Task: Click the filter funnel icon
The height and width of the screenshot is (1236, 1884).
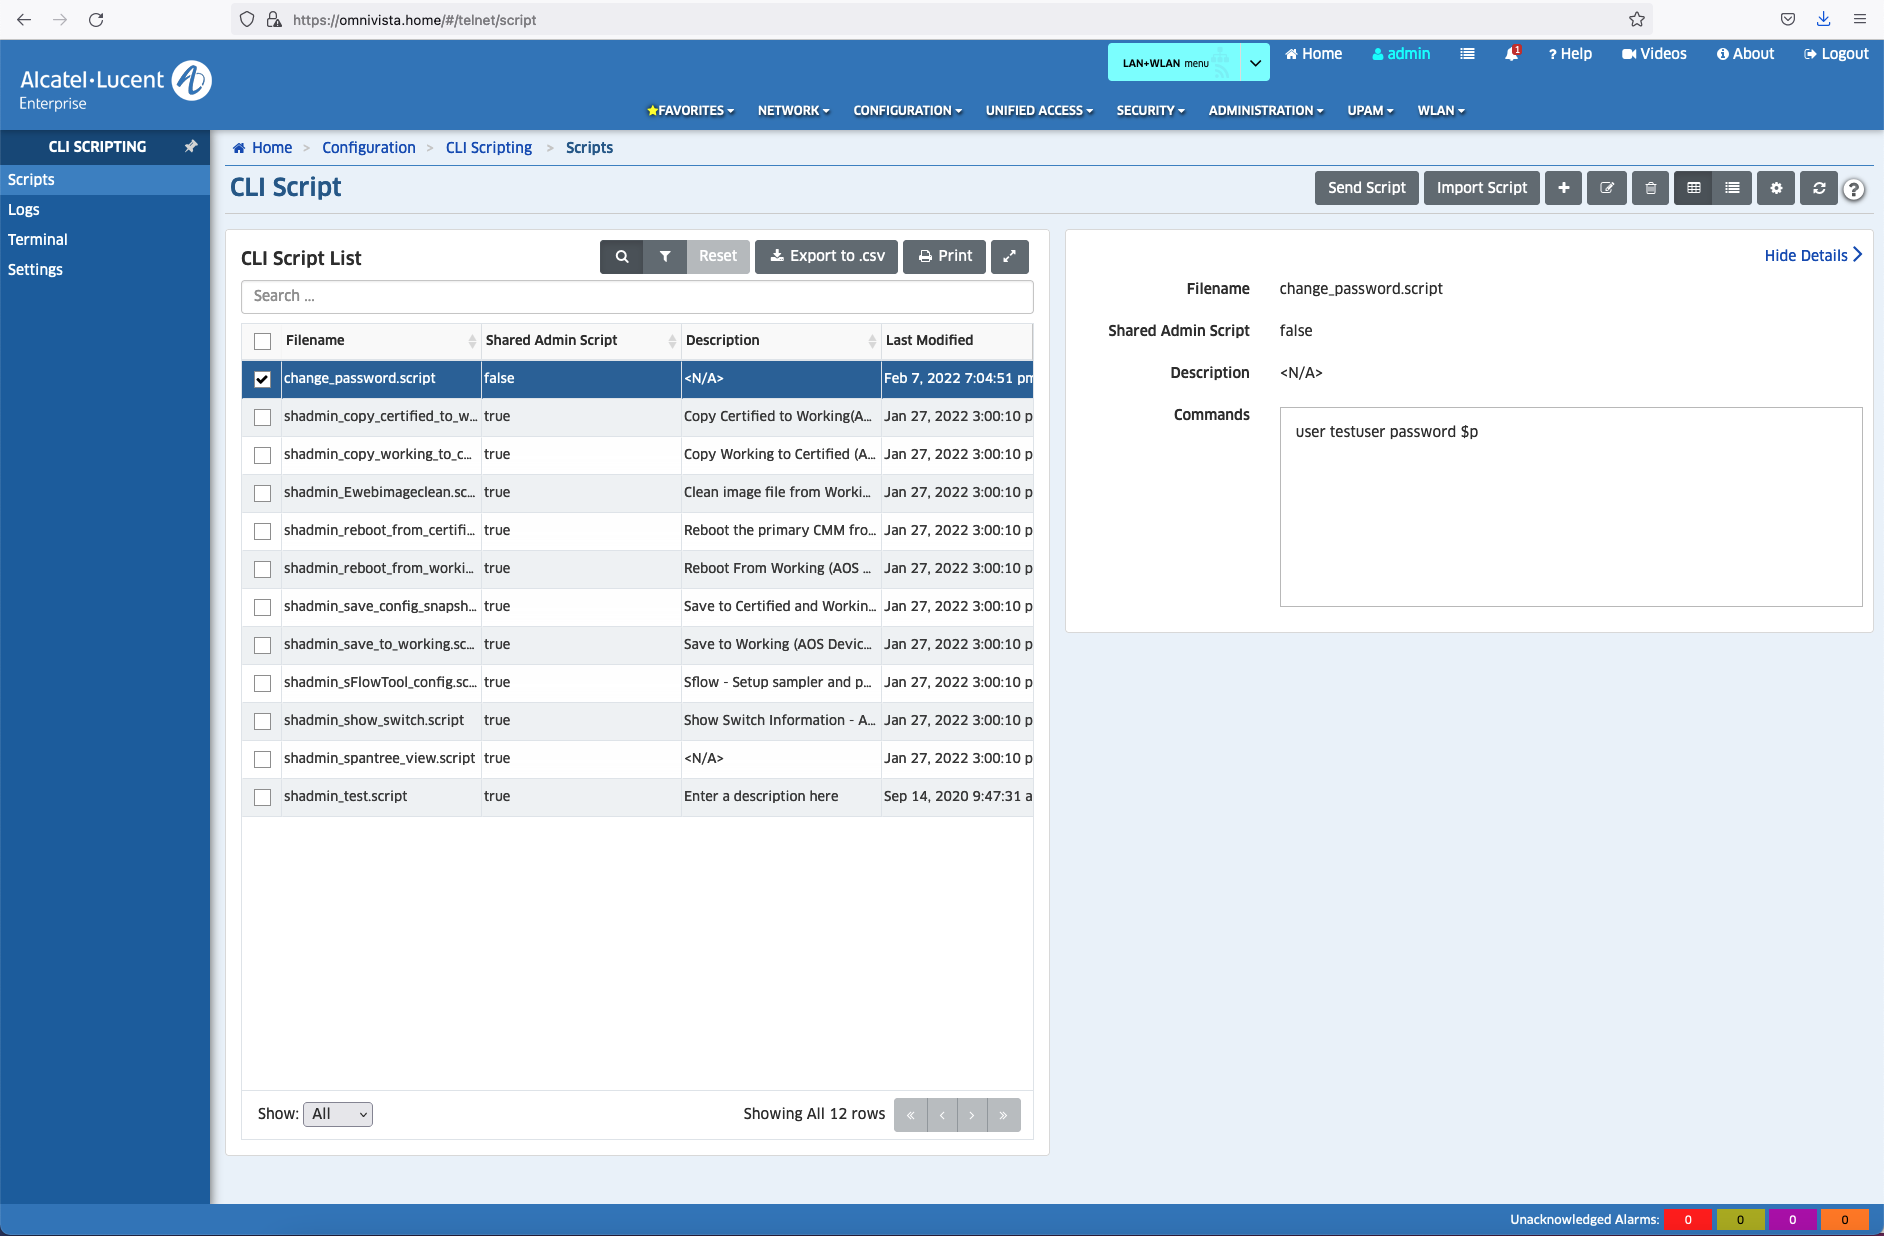Action: click(665, 256)
